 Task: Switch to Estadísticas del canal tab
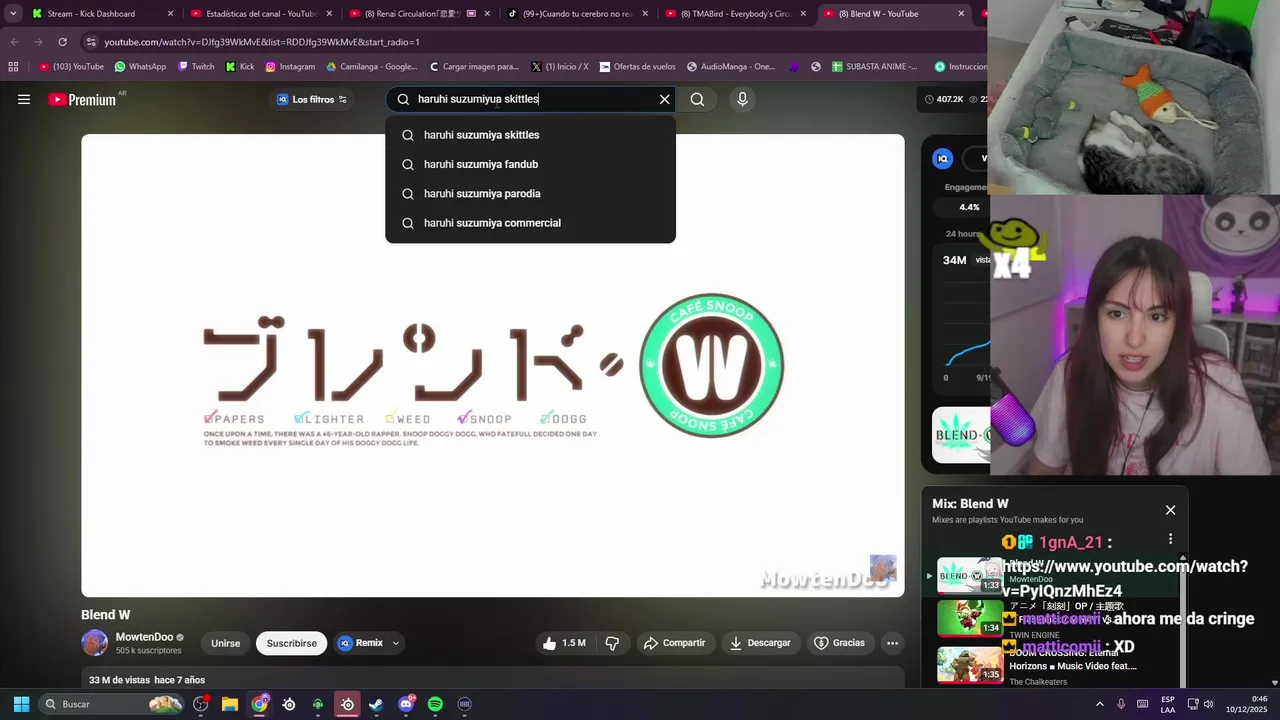(x=260, y=14)
